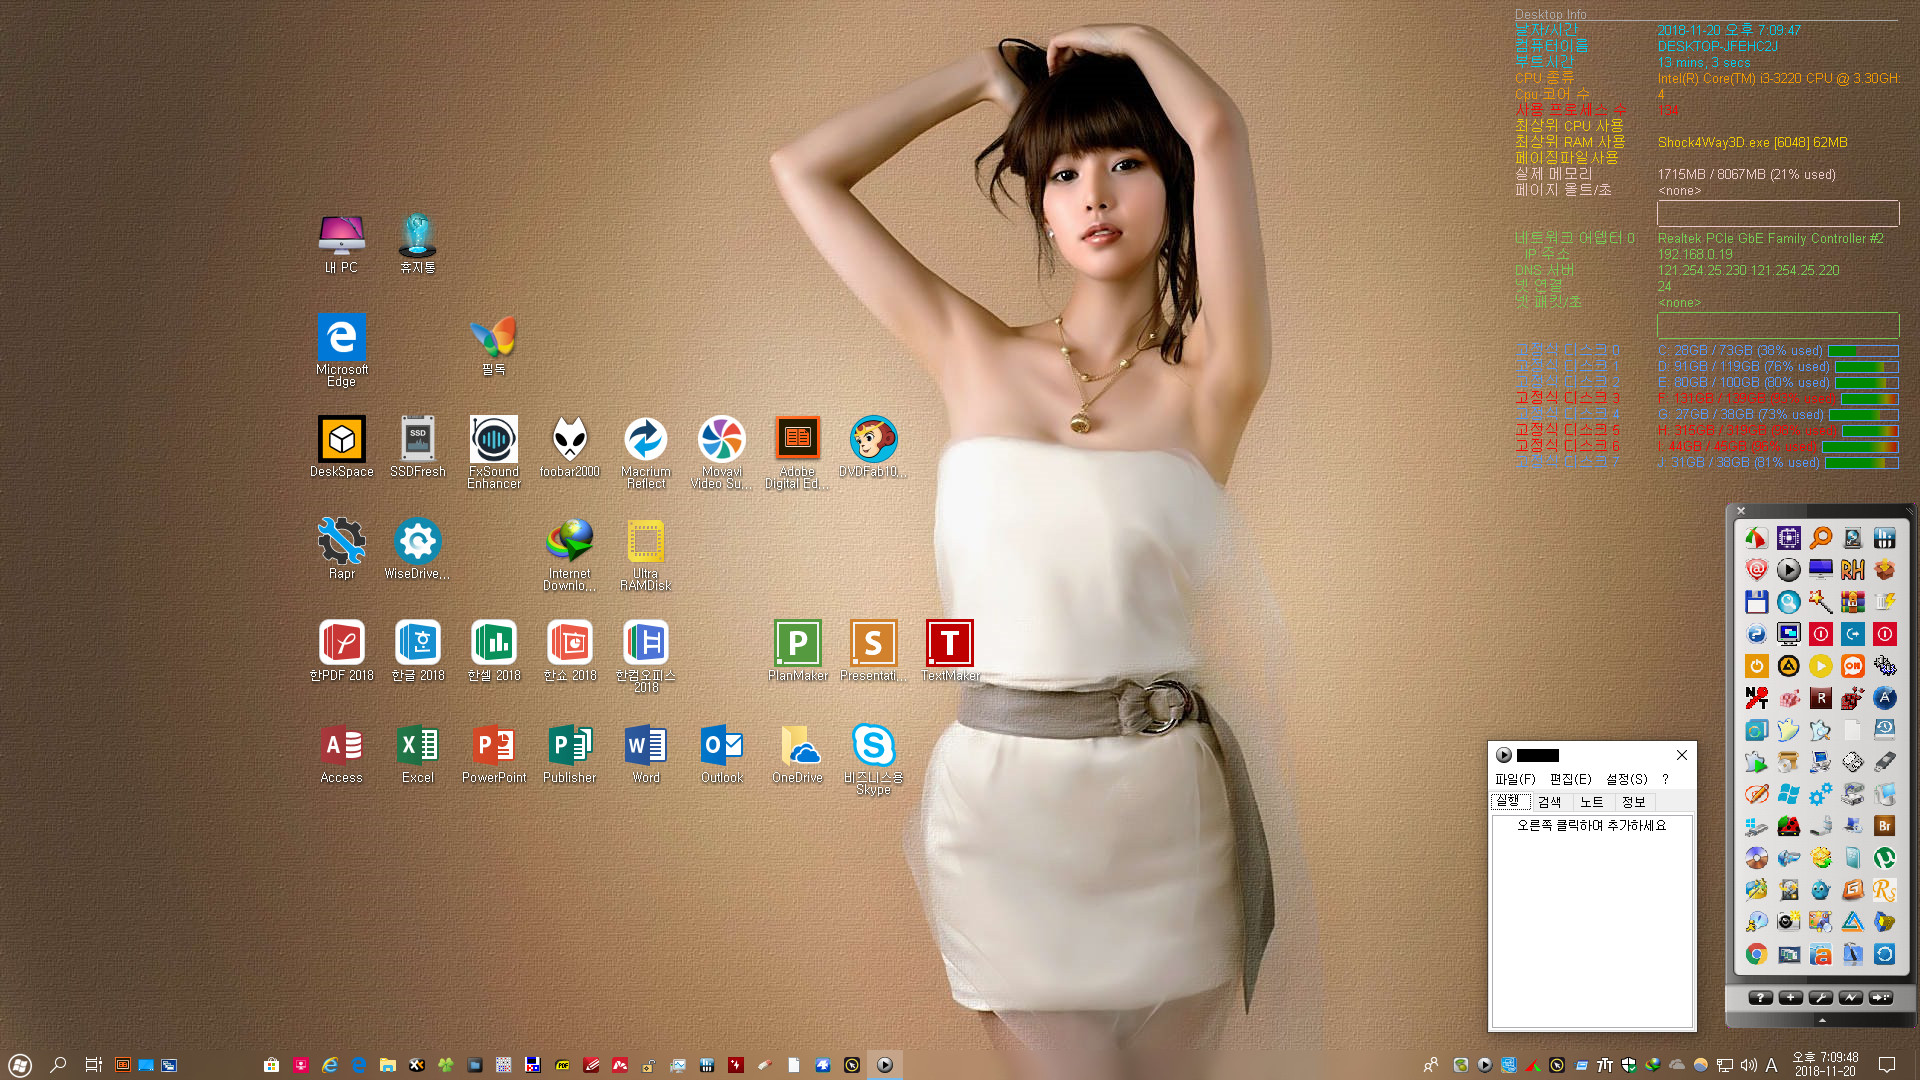Launch Outlook desktop icon
1920x1080 pixels.
[x=721, y=753]
